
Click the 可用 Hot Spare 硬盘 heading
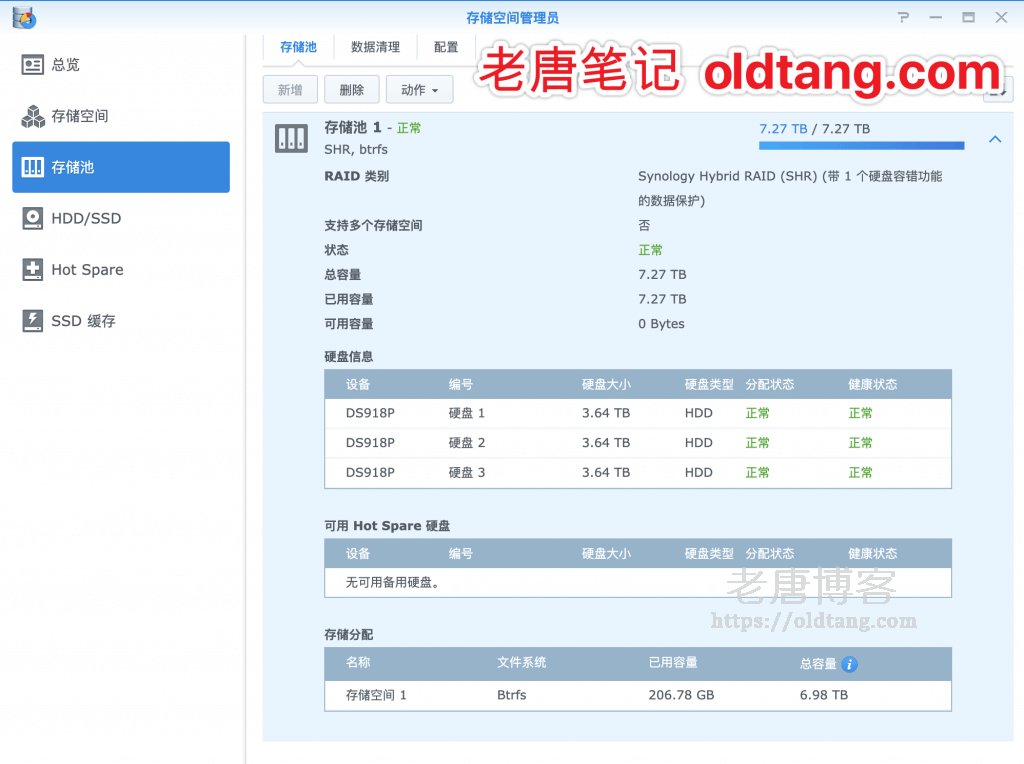387,526
